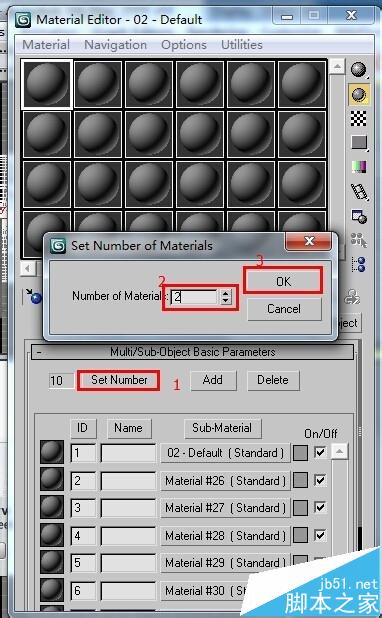Click the Name column header button

(129, 428)
